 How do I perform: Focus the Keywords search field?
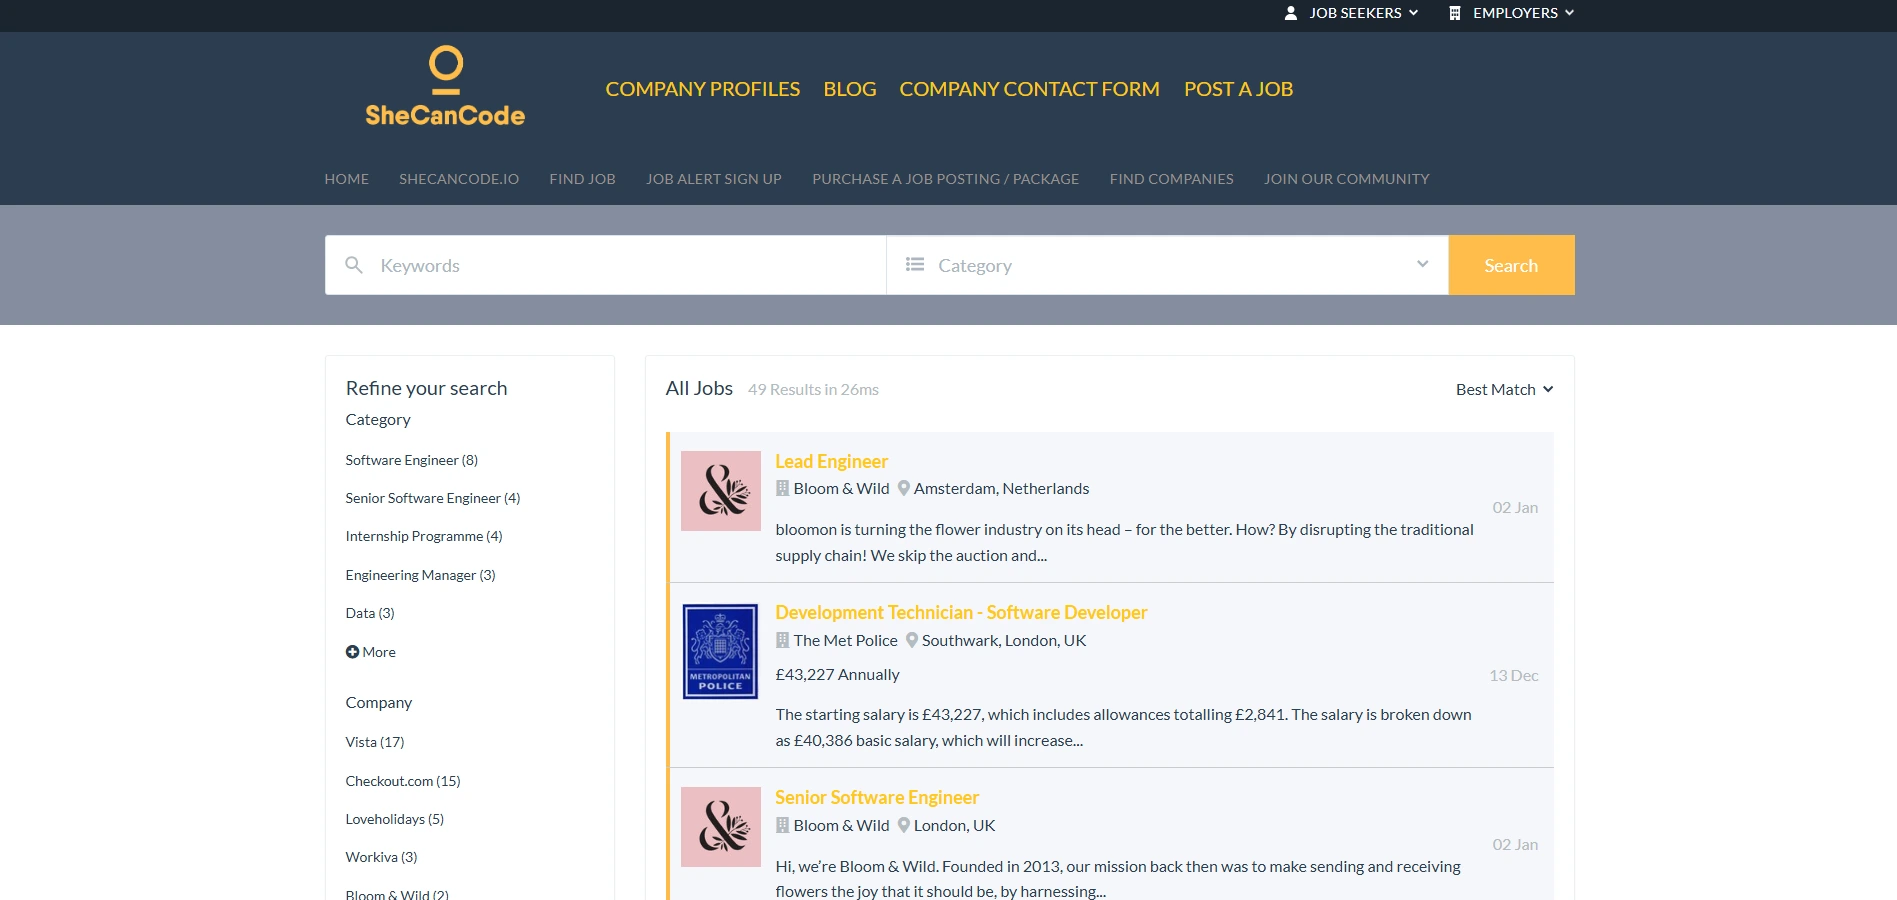point(606,265)
